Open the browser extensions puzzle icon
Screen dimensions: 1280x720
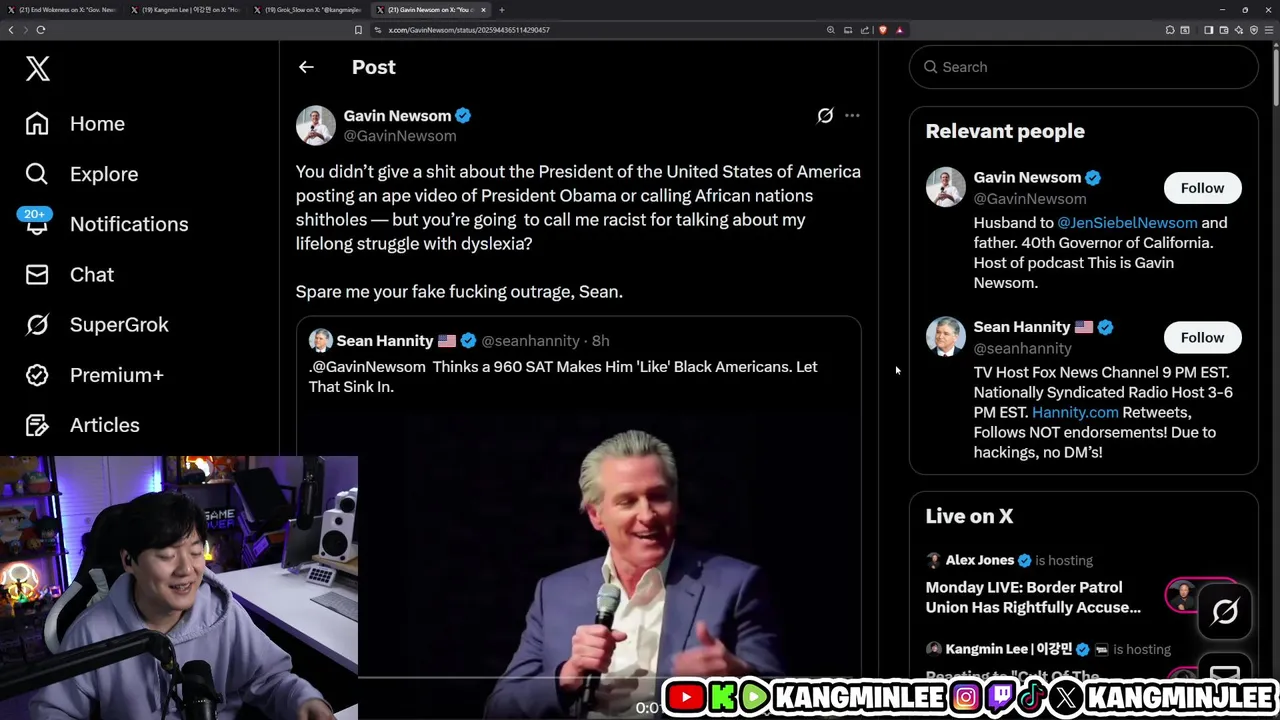(x=1170, y=30)
